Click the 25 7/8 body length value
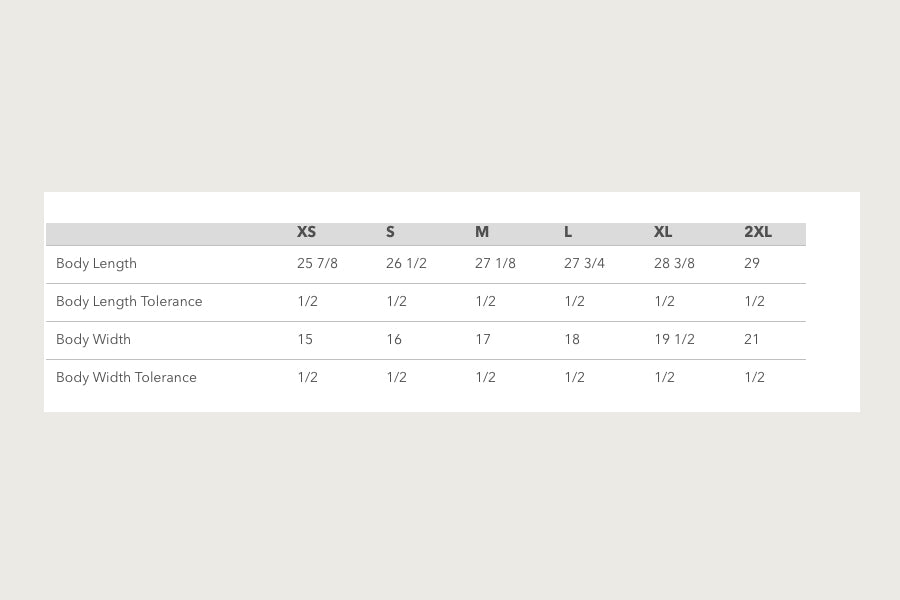Image resolution: width=900 pixels, height=600 pixels. [x=317, y=264]
